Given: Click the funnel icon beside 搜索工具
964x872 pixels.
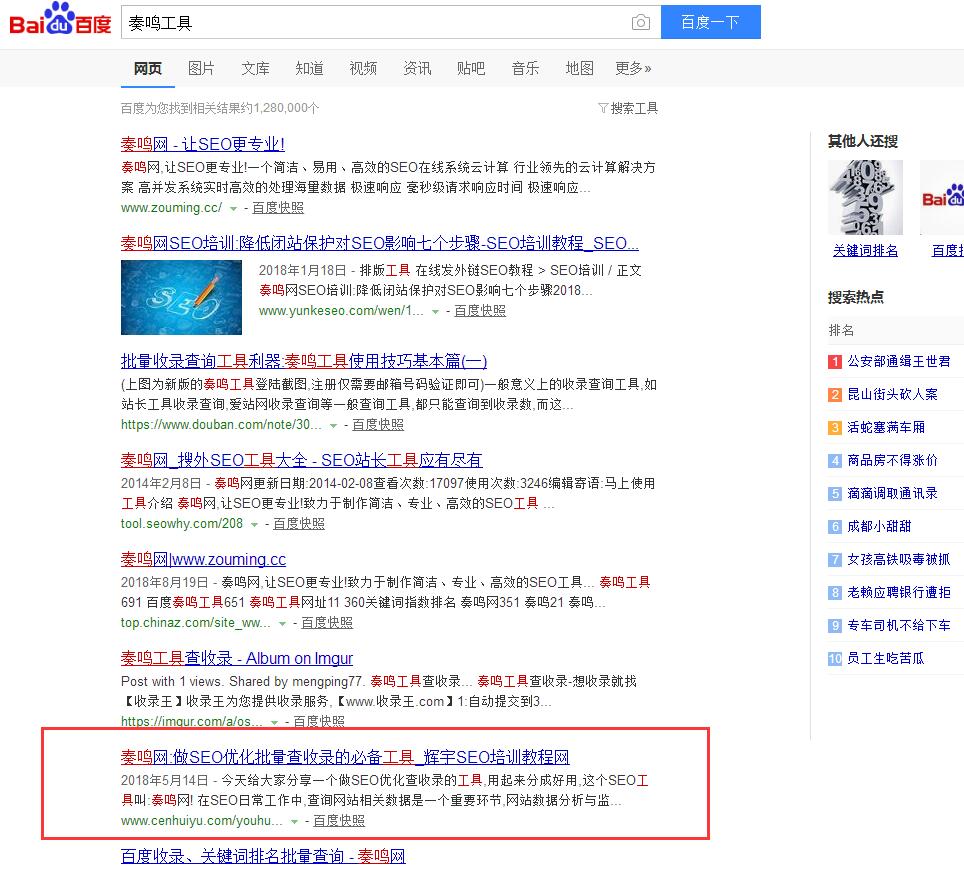Looking at the screenshot, I should pyautogui.click(x=604, y=108).
